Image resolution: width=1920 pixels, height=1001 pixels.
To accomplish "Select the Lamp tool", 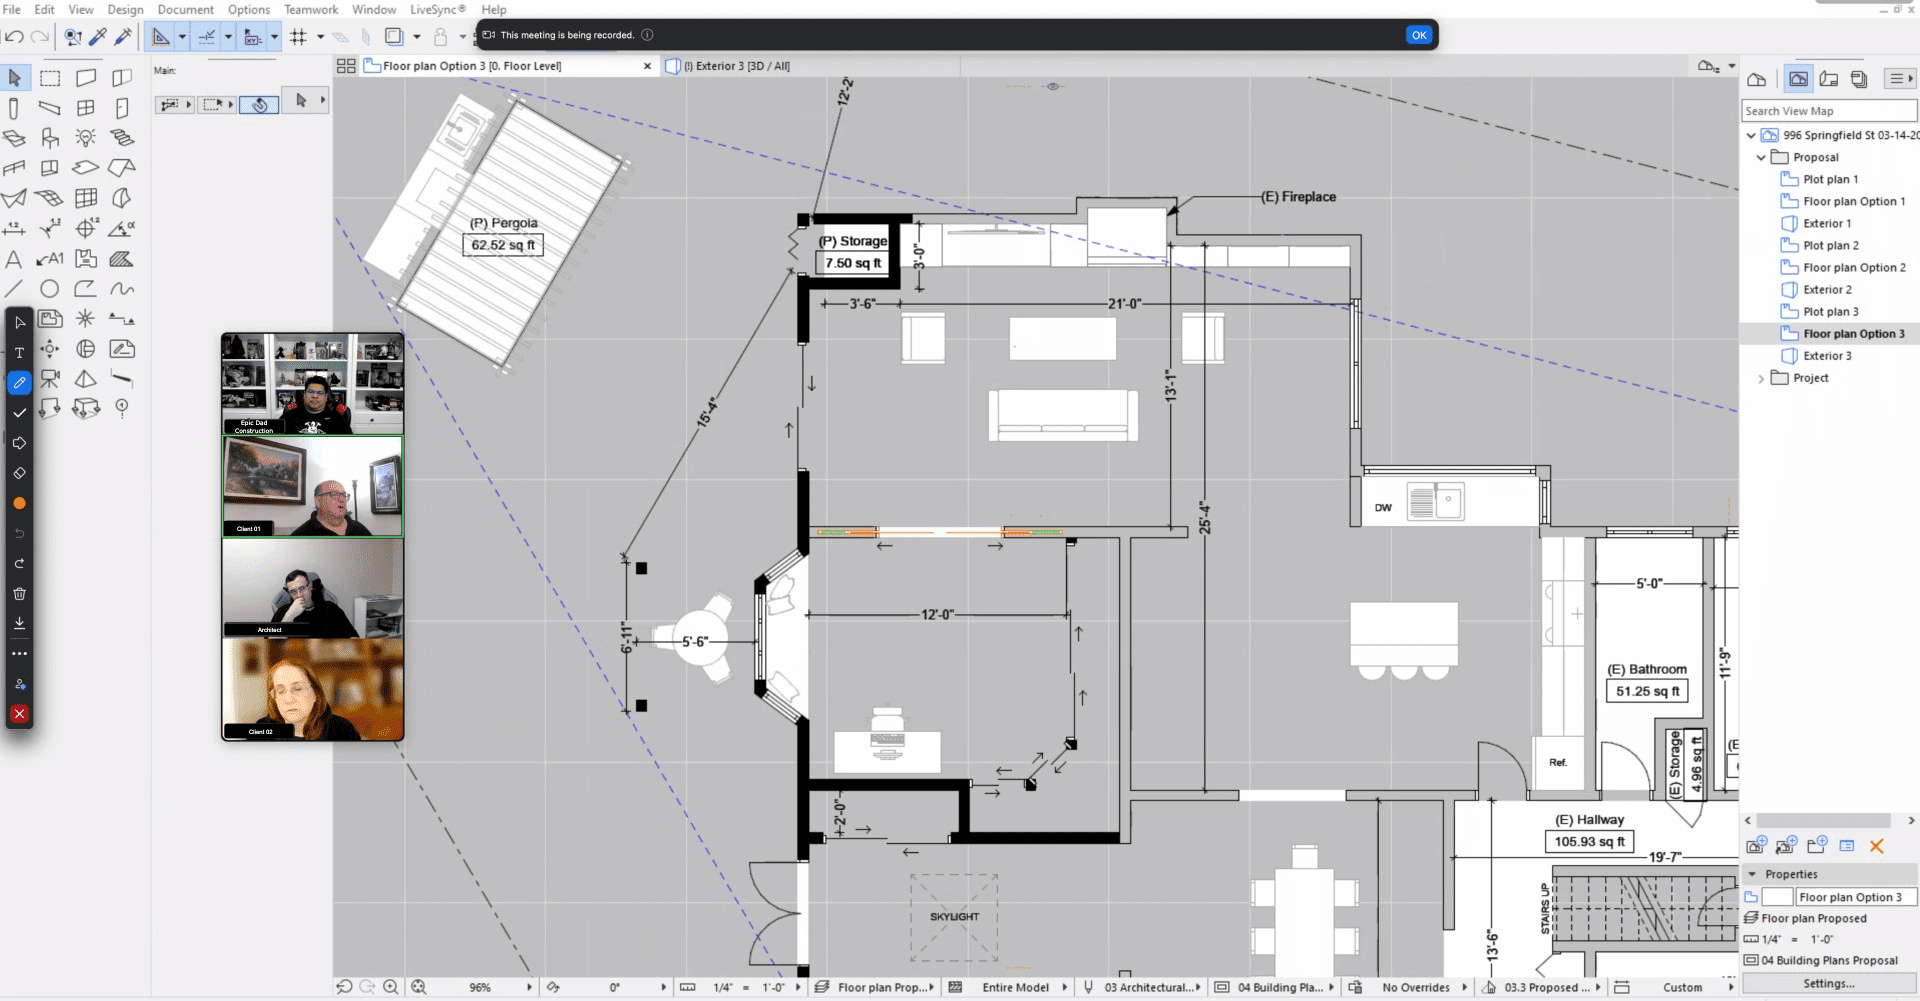I will click(x=86, y=138).
